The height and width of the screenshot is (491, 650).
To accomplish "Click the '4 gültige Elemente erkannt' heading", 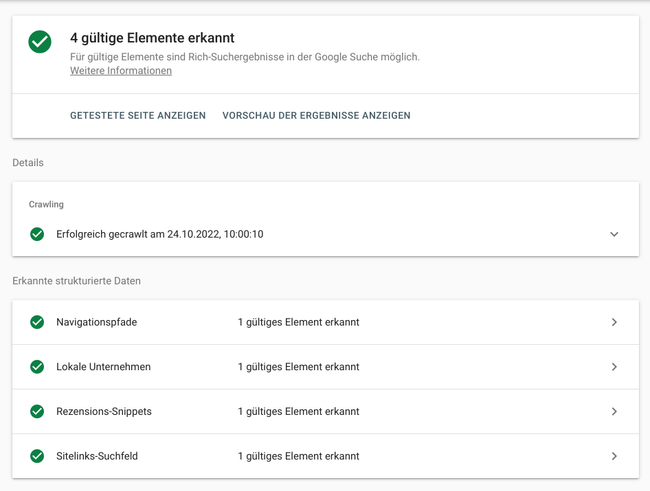I will coord(152,38).
